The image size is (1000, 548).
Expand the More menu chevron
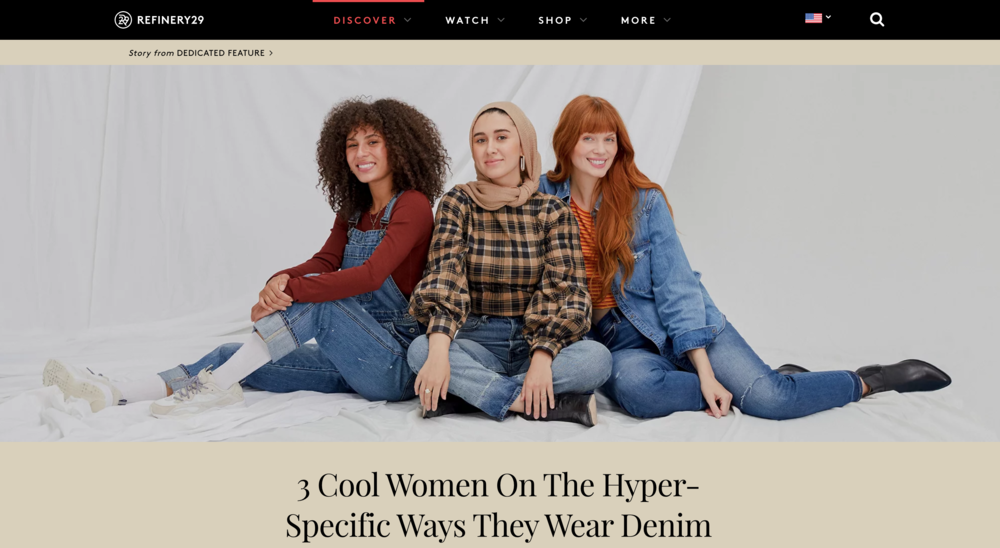667,20
